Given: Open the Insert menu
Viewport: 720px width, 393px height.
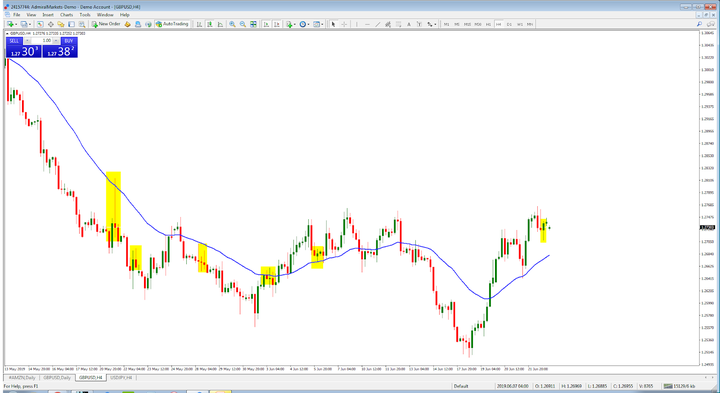Looking at the screenshot, I should point(48,15).
